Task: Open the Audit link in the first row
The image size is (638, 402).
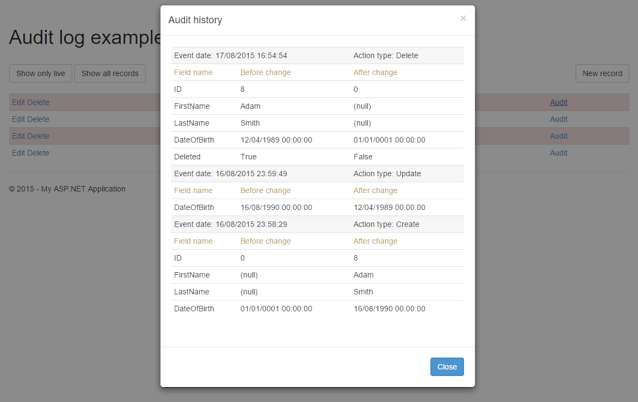Action: click(x=558, y=102)
